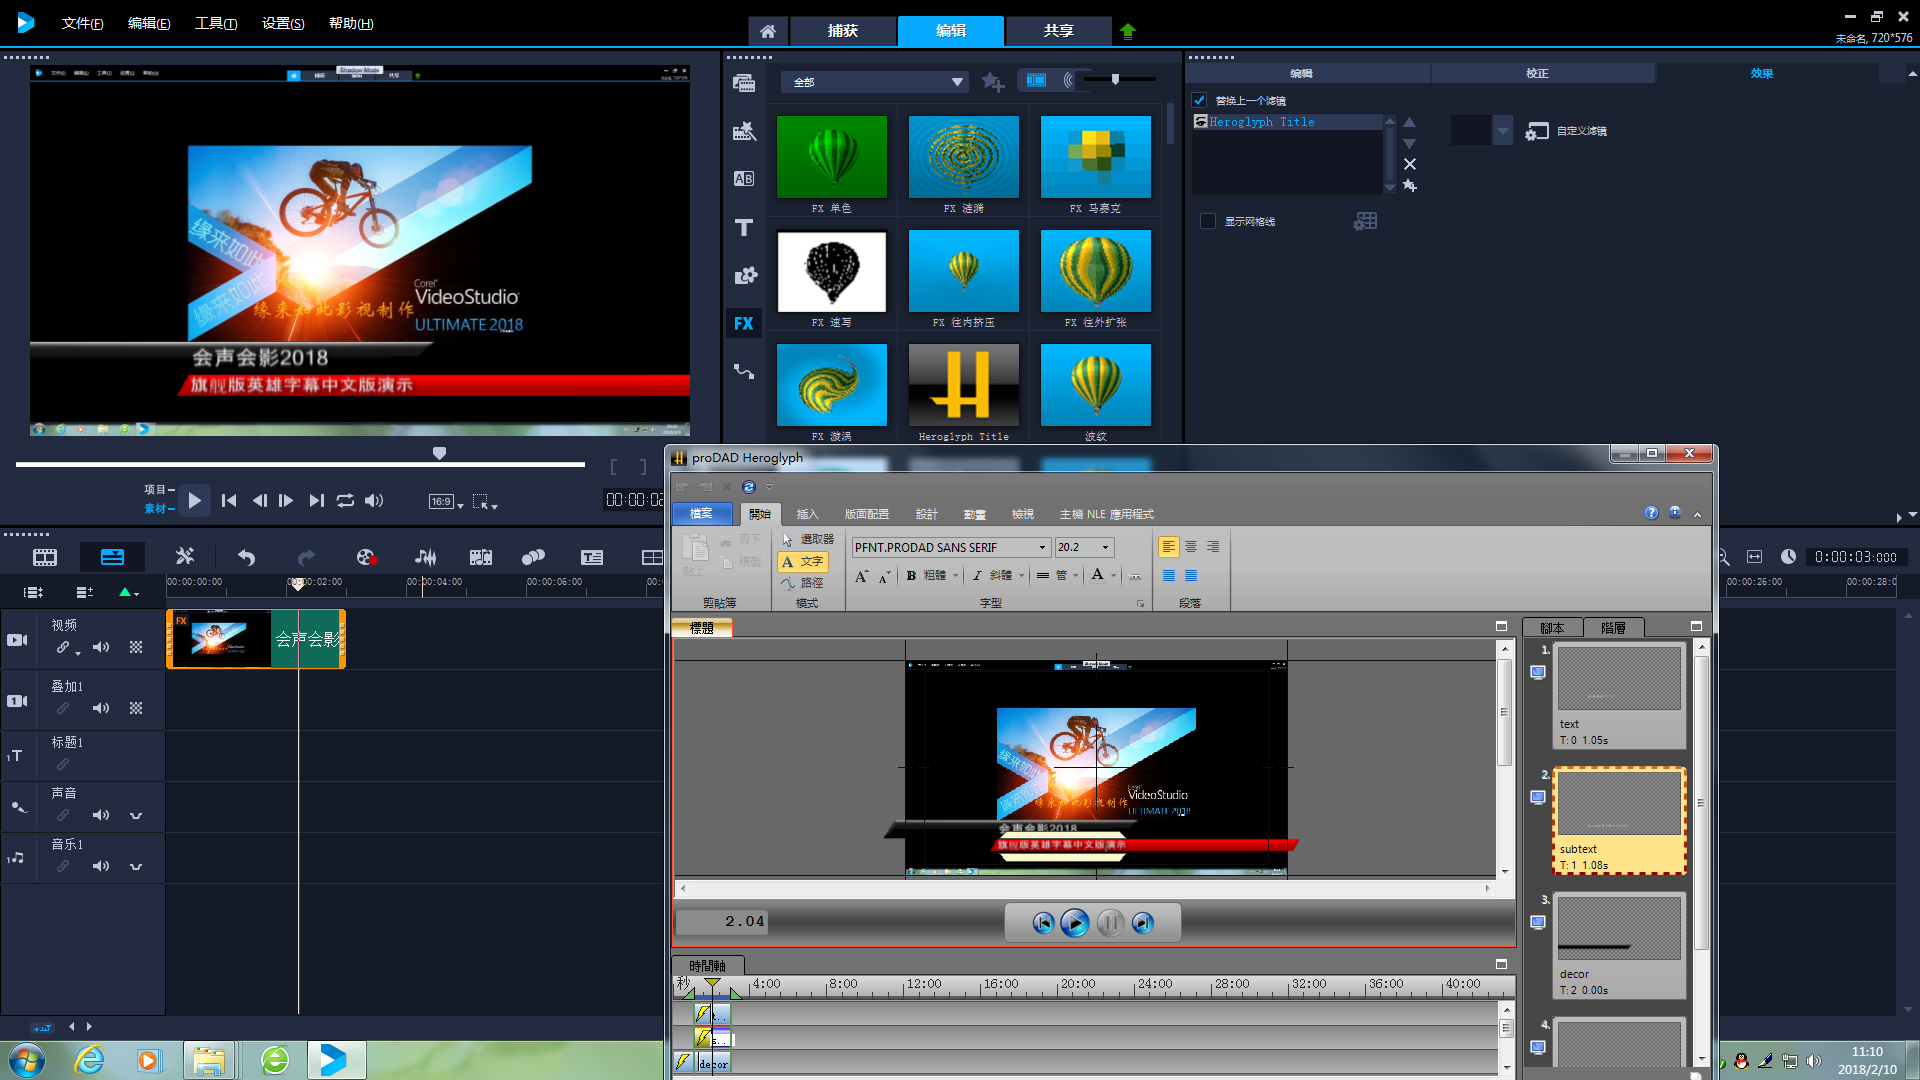Screen dimensions: 1920x1080
Task: Open record/capture option icon
Action: click(366, 557)
